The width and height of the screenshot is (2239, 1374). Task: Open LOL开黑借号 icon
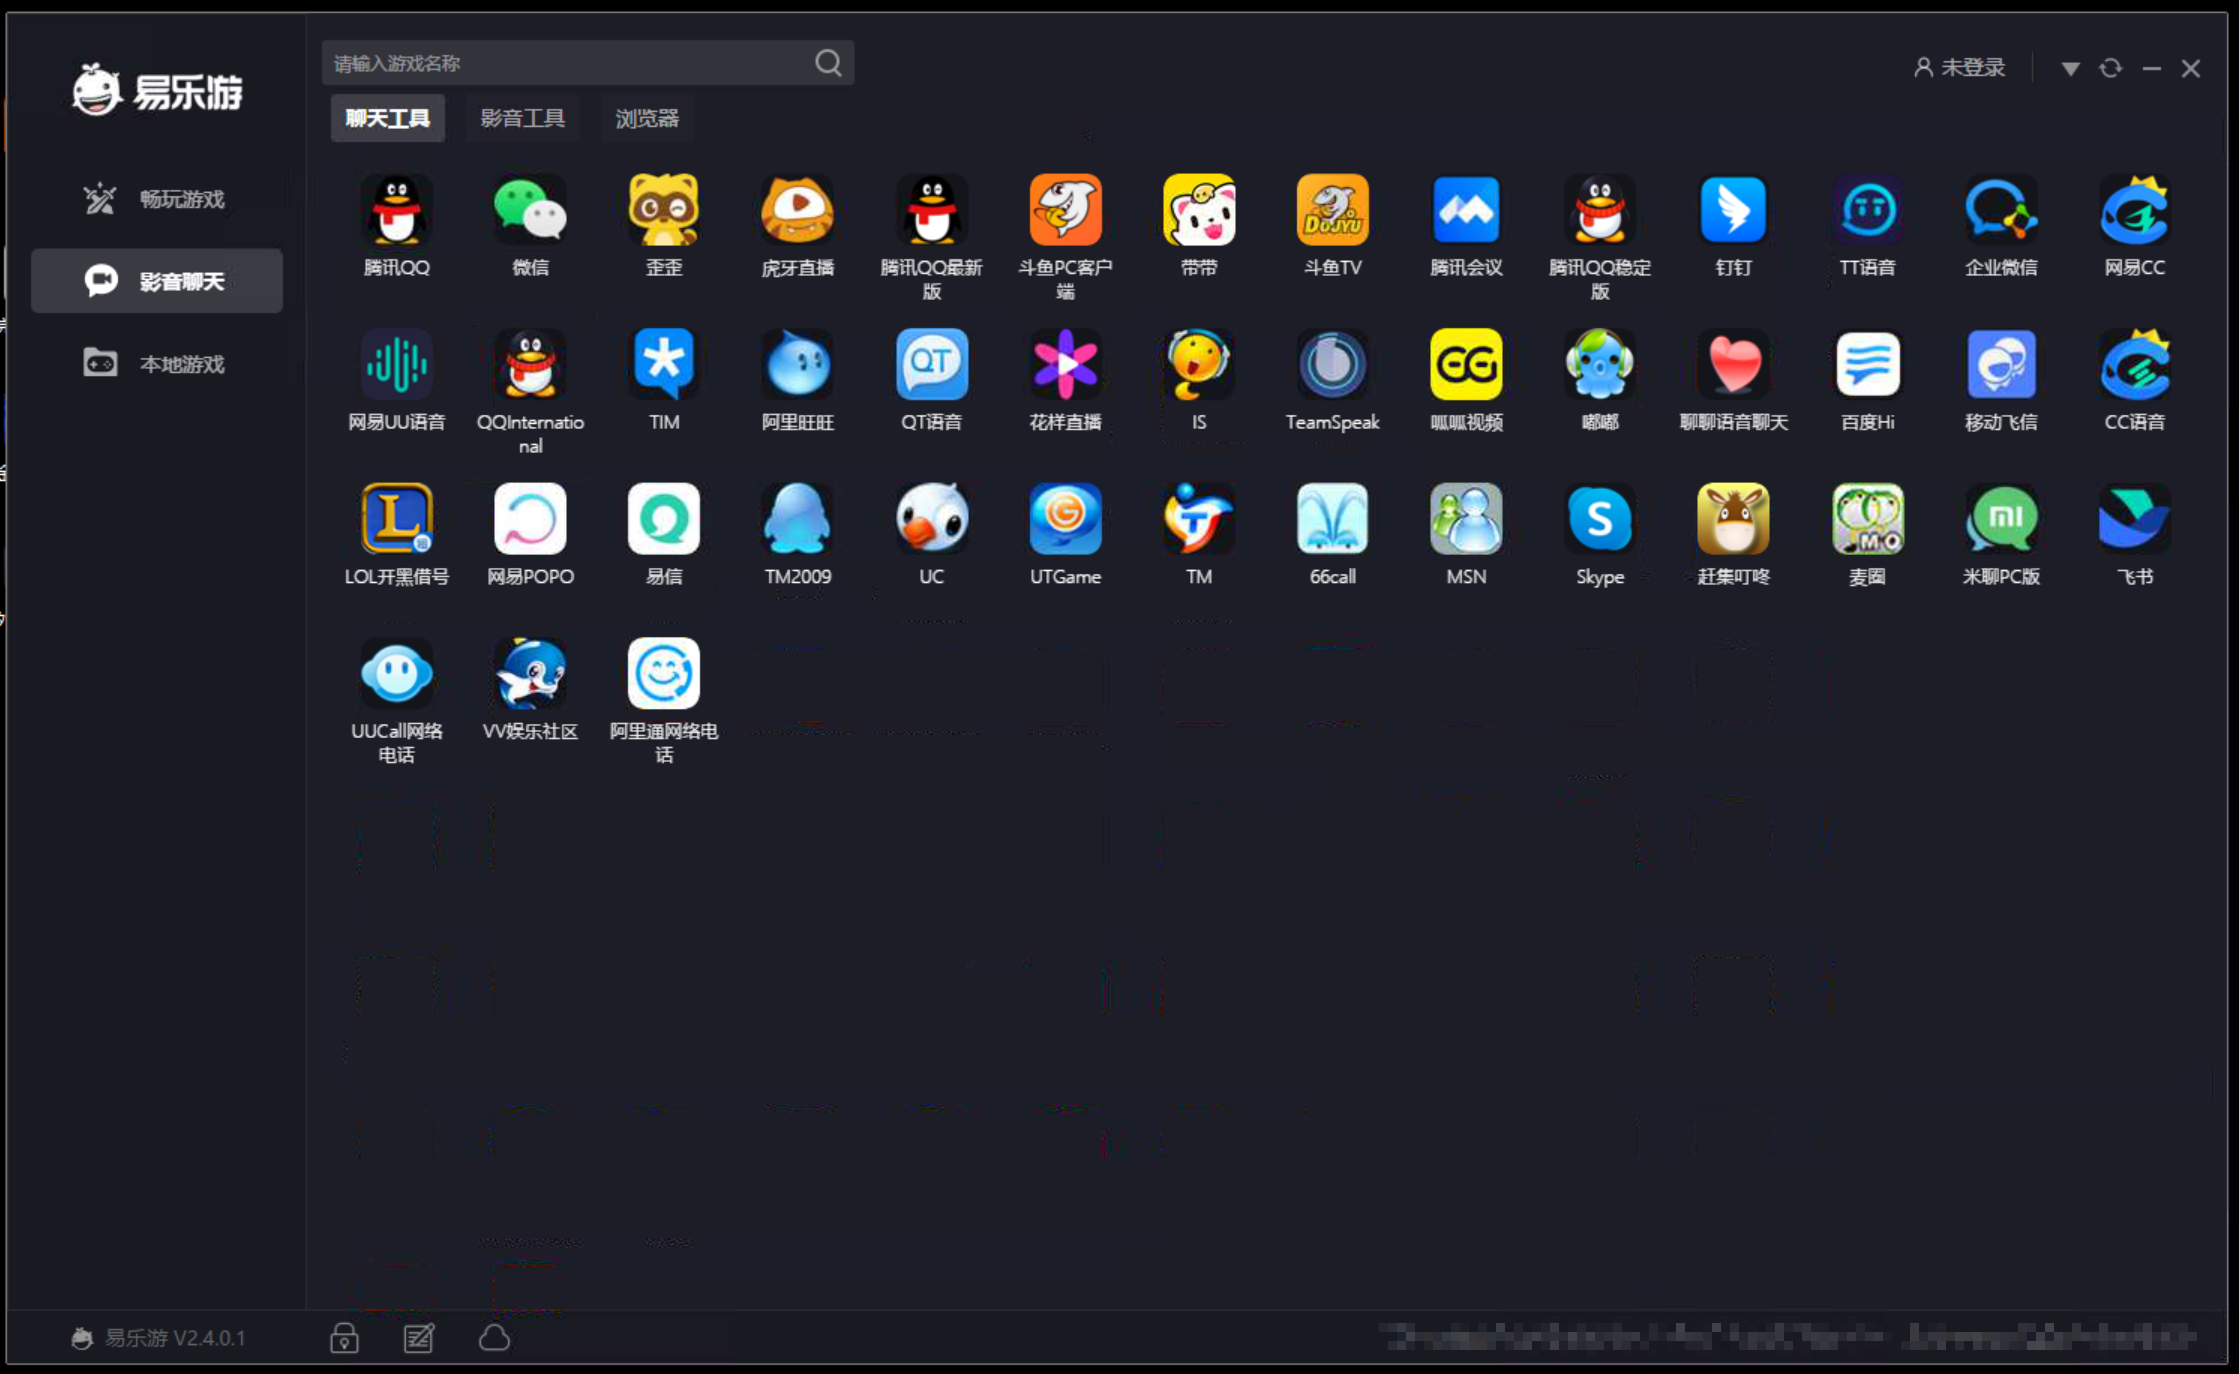coord(396,519)
